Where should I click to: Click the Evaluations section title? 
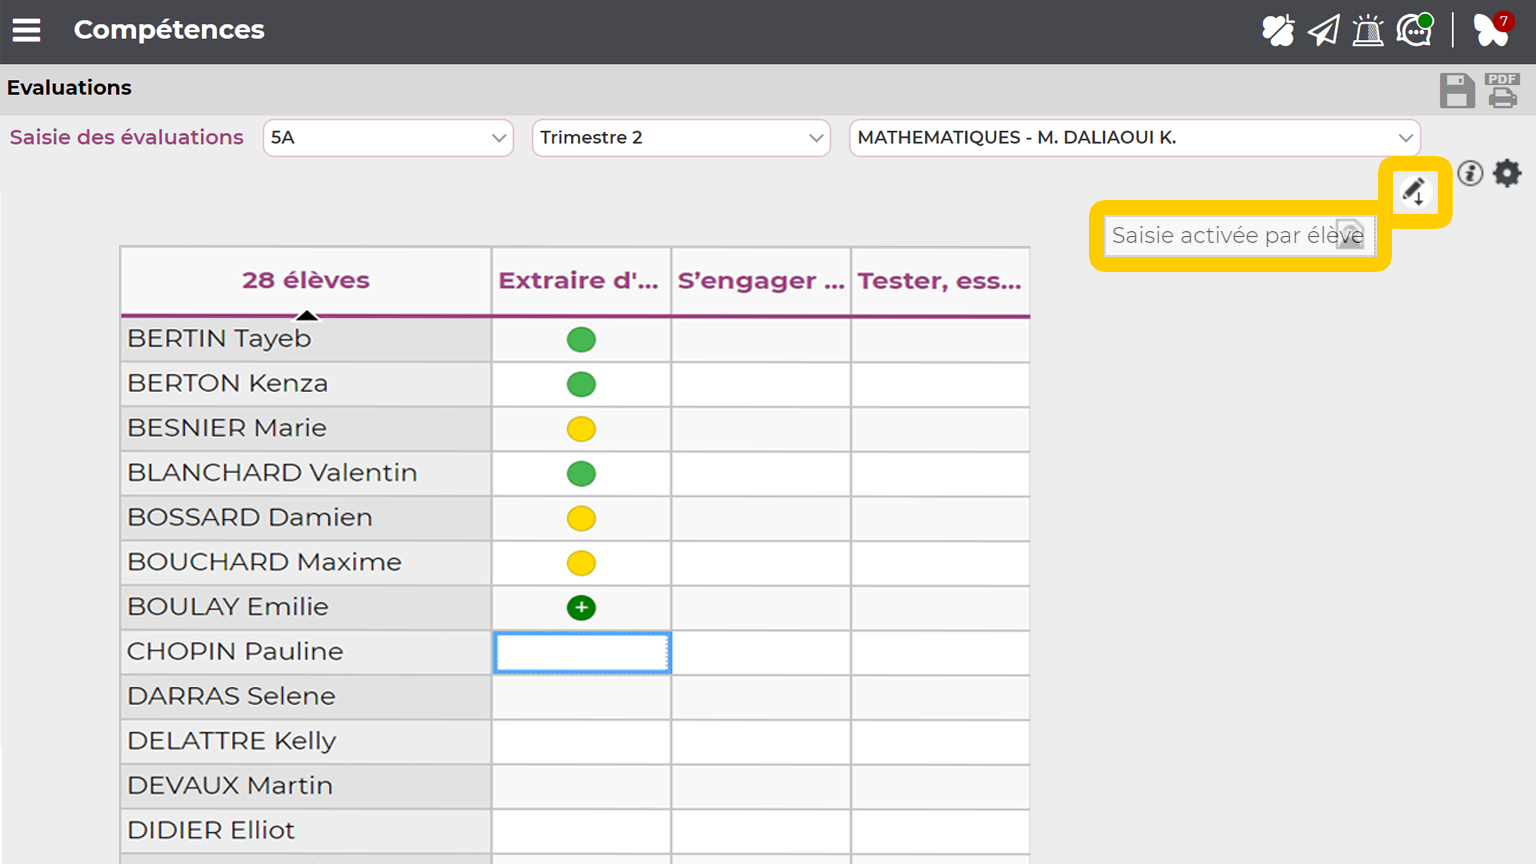click(69, 88)
